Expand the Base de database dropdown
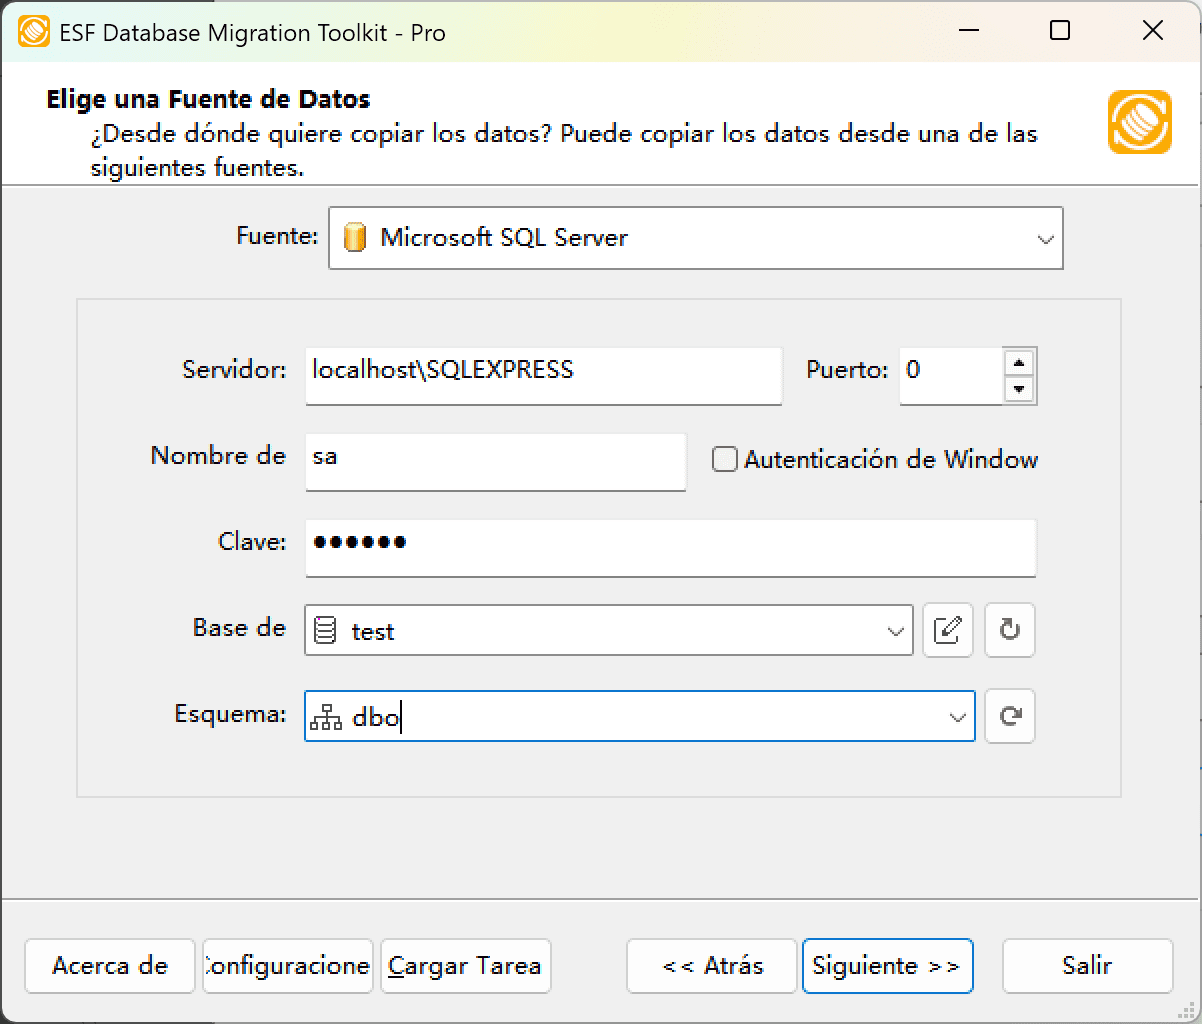The width and height of the screenshot is (1202, 1024). pyautogui.click(x=895, y=630)
